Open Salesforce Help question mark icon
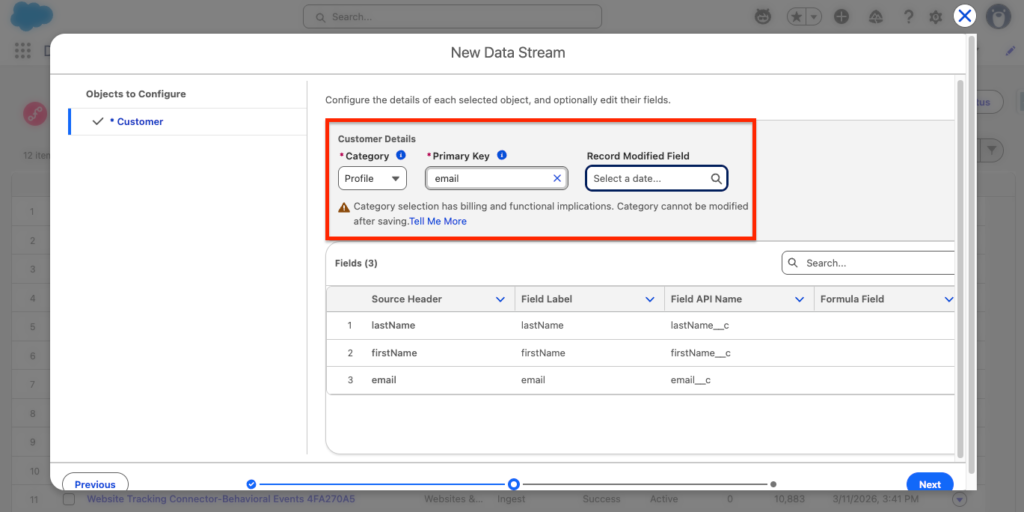Screen dimensions: 1024x512 [908, 17]
